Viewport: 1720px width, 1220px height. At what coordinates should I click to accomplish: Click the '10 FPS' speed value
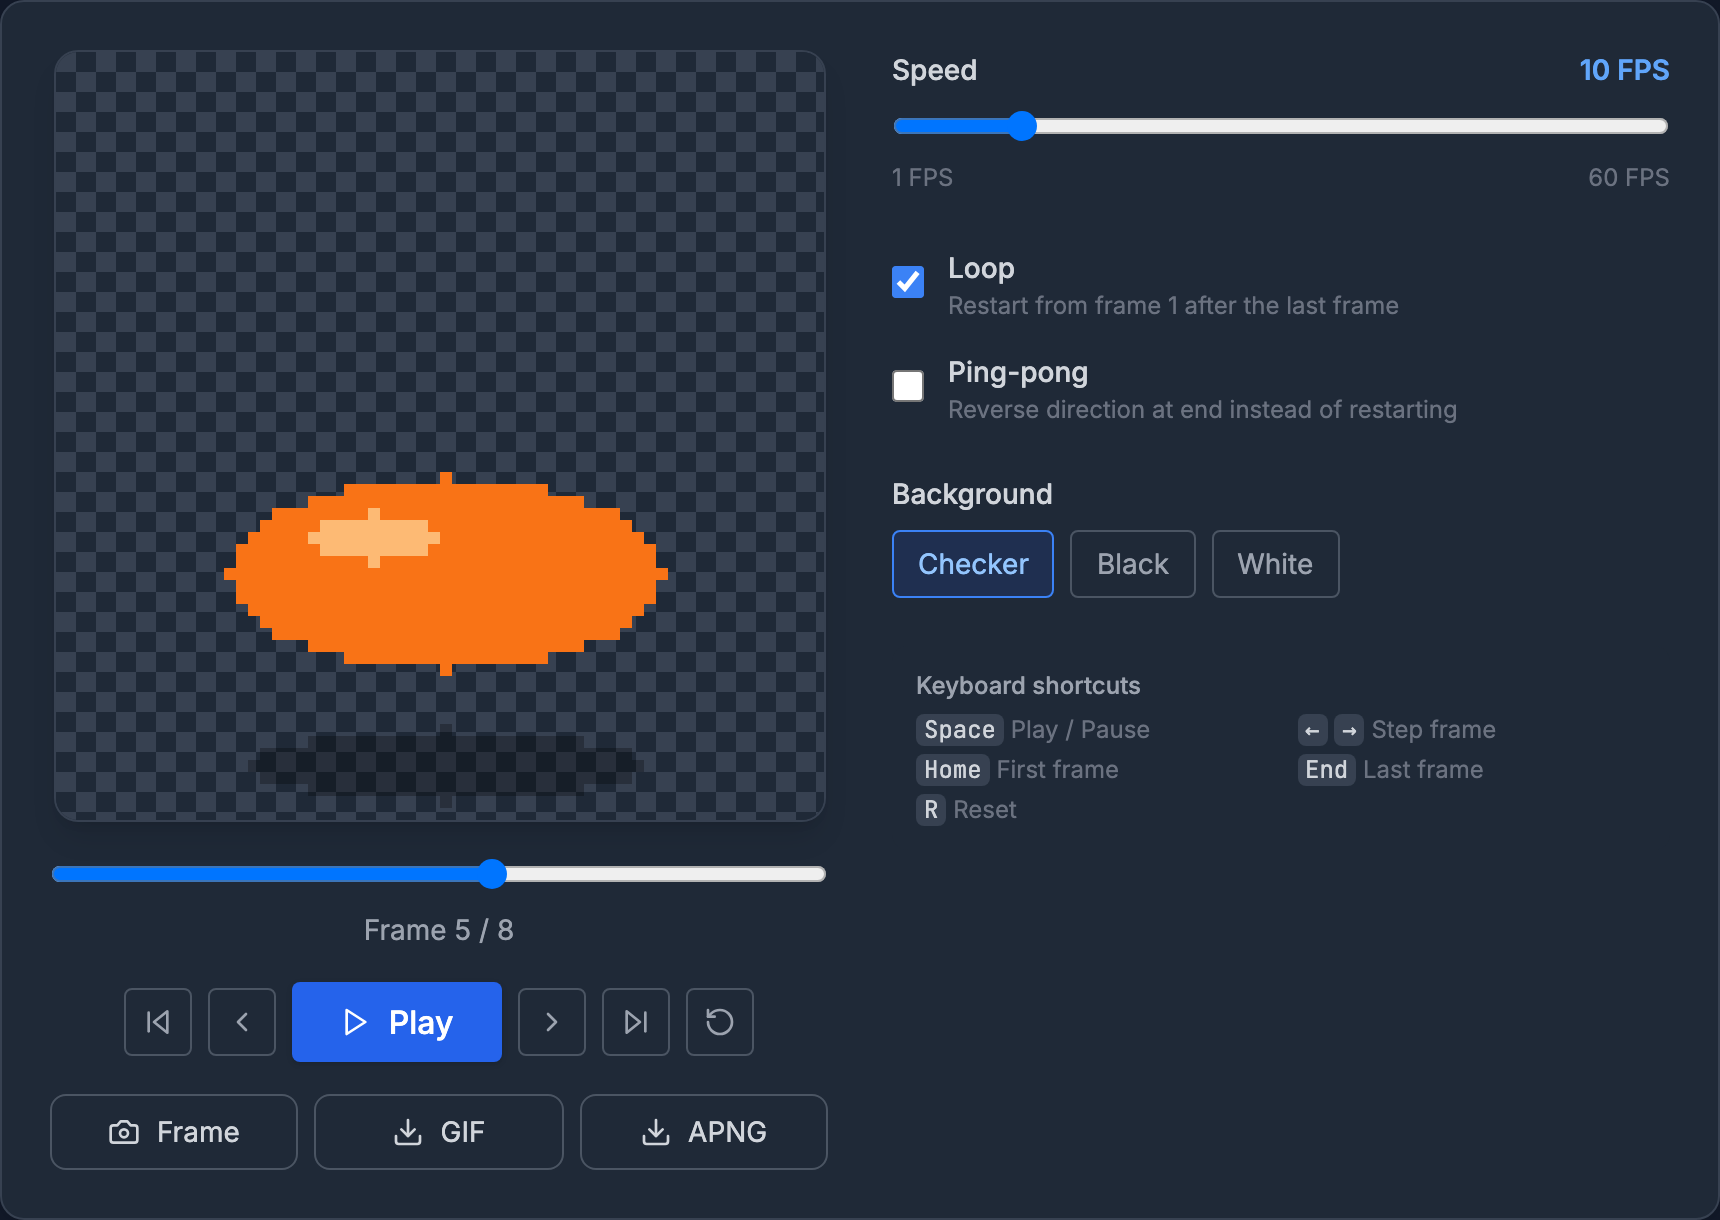(x=1624, y=70)
